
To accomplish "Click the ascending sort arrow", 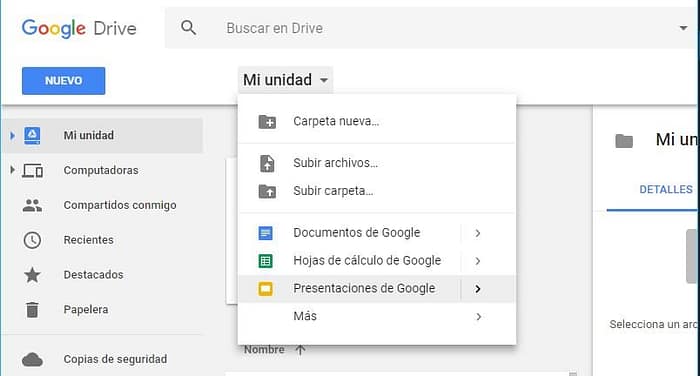I will coord(300,350).
